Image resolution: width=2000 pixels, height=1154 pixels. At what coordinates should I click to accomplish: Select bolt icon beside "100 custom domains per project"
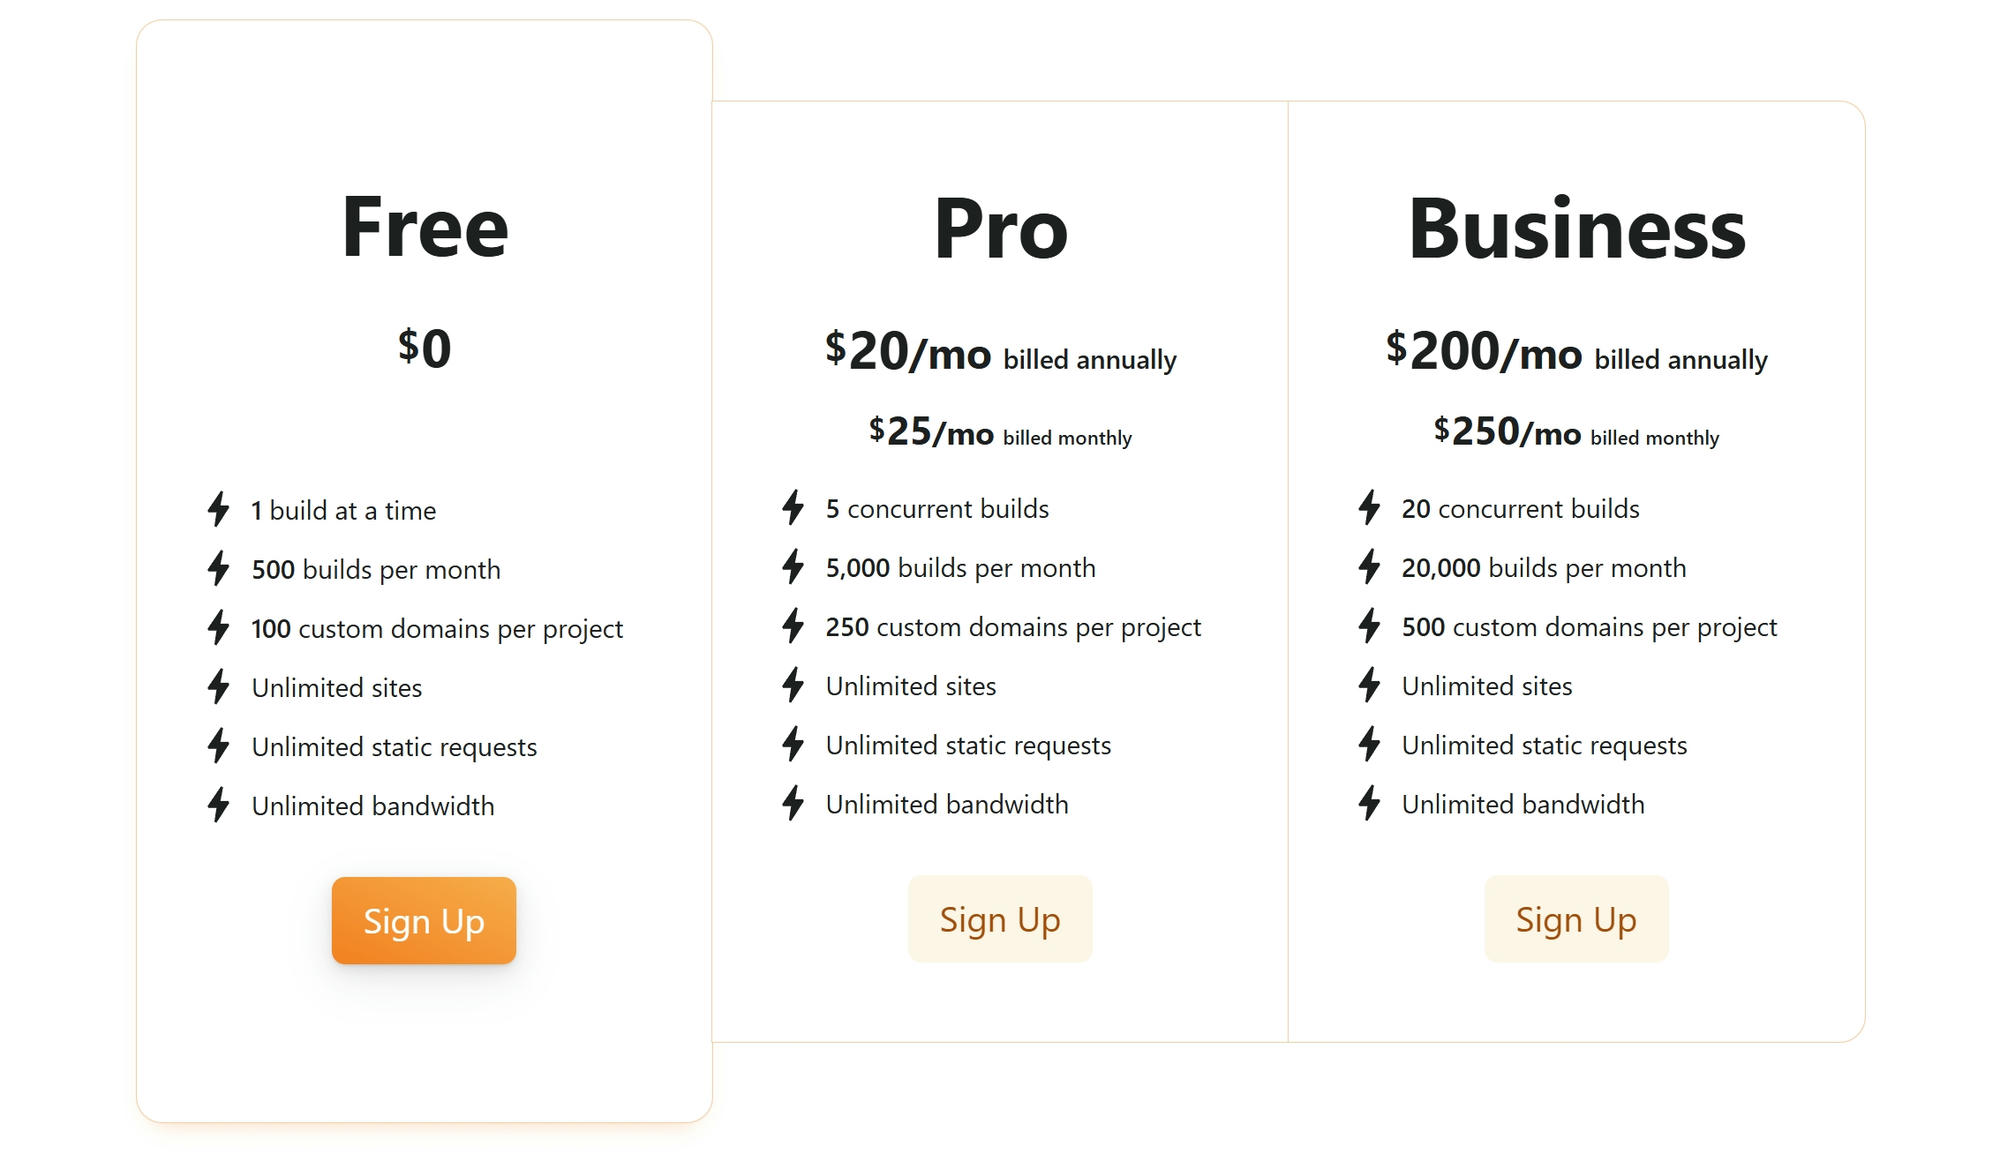pyautogui.click(x=218, y=628)
